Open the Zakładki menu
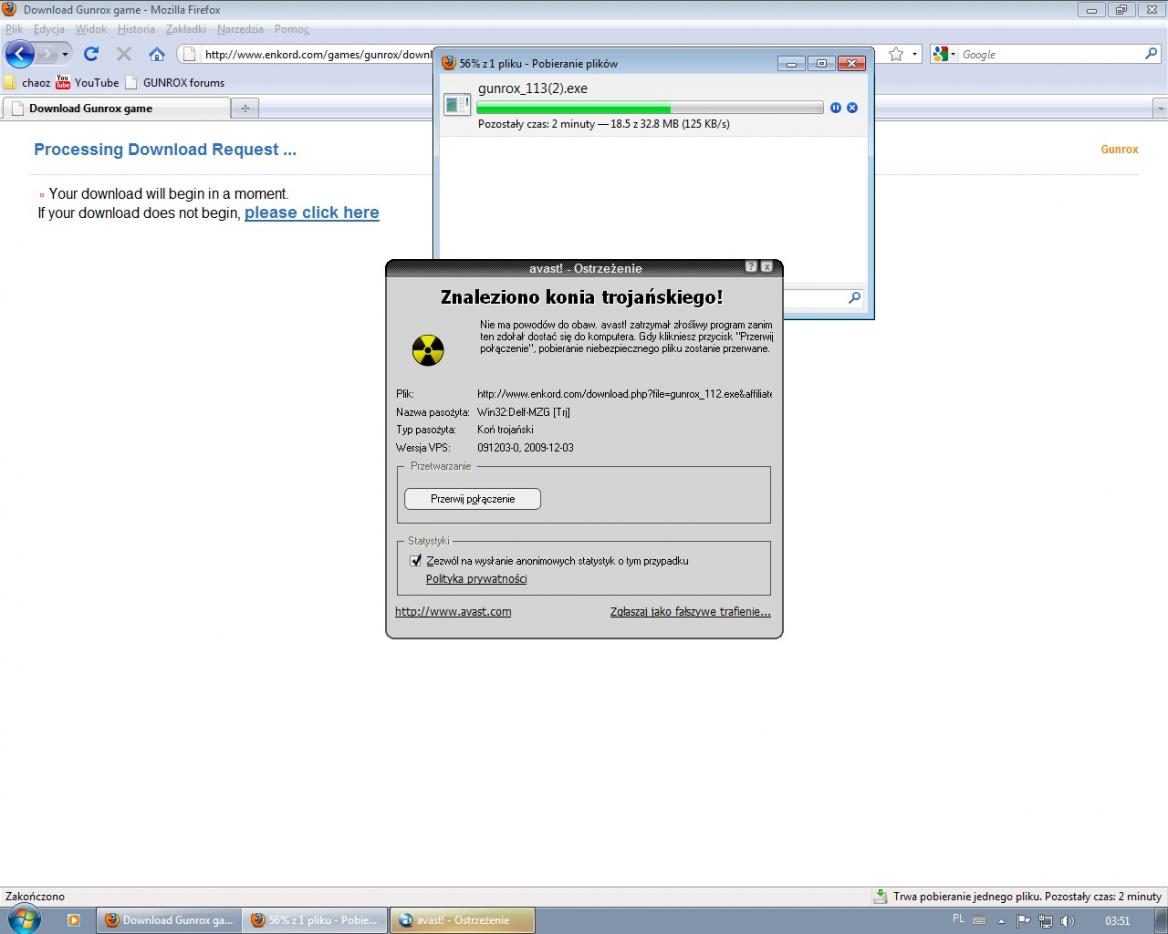This screenshot has width=1168, height=934. coord(185,29)
